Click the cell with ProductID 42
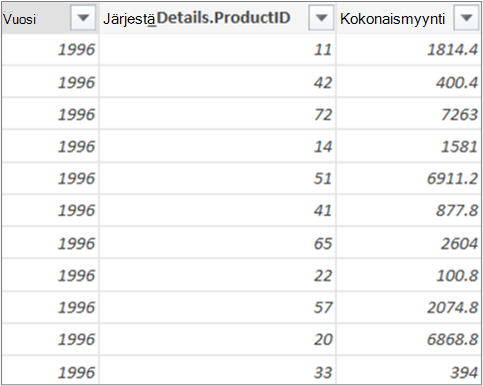The width and height of the screenshot is (483, 386). pos(218,82)
